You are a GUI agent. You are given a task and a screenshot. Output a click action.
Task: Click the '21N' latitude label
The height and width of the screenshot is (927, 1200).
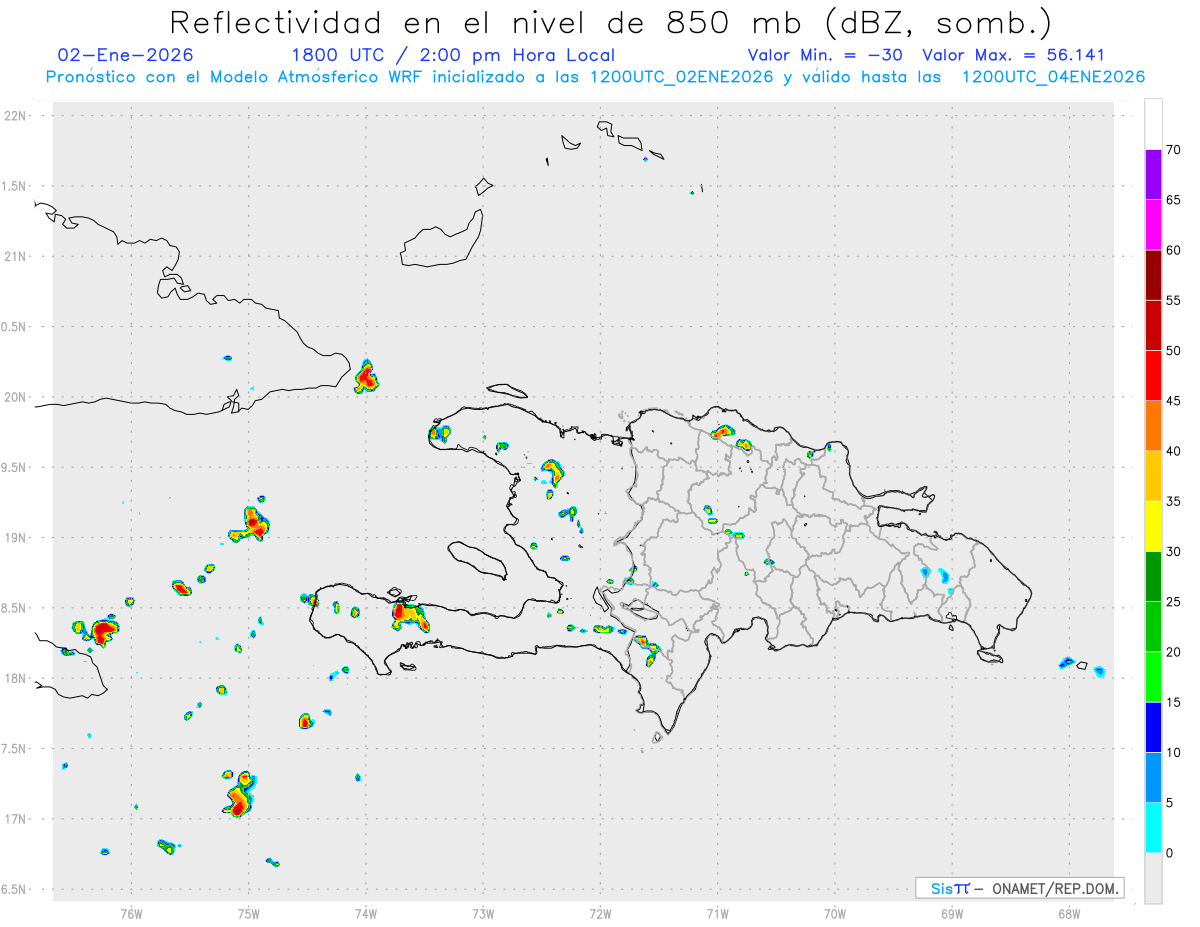17,257
